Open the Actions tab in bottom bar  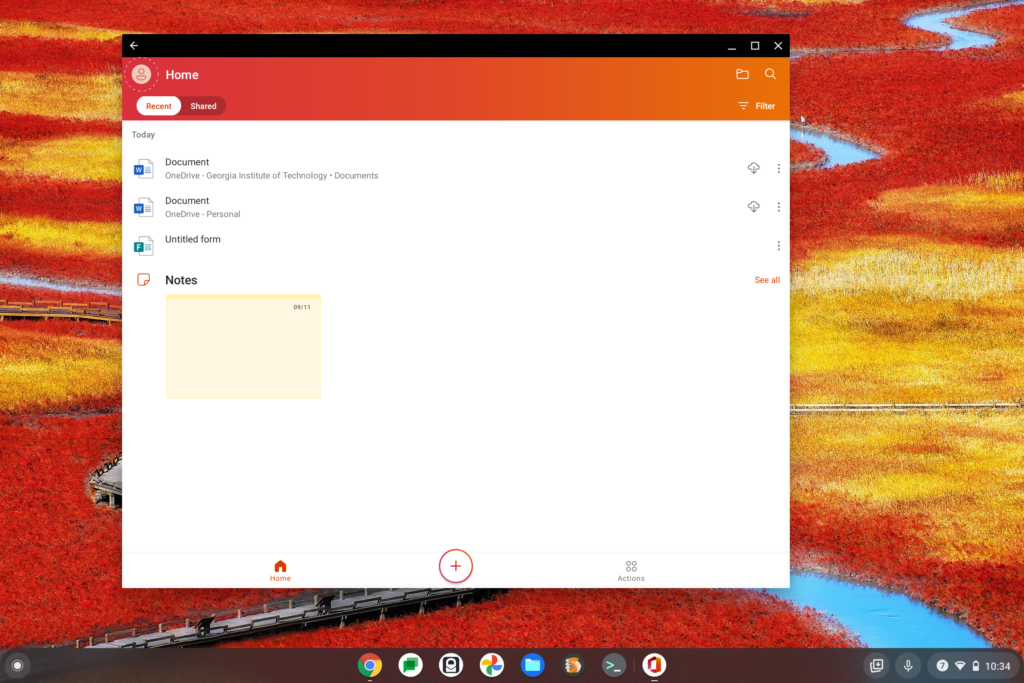pyautogui.click(x=631, y=570)
